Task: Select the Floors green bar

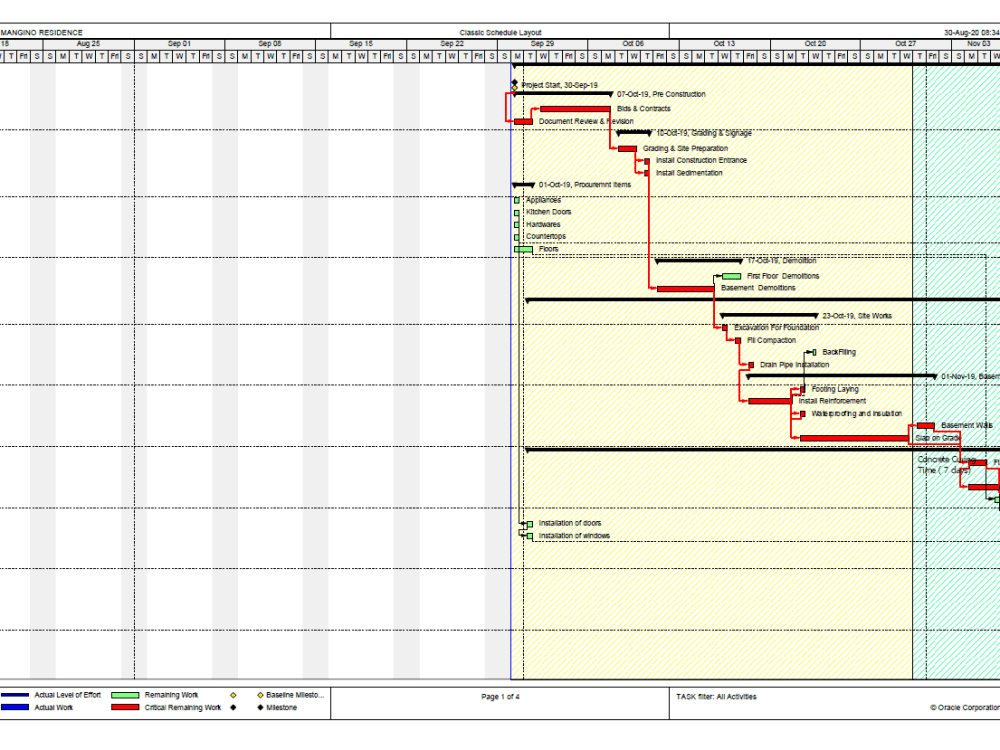Action: point(524,249)
